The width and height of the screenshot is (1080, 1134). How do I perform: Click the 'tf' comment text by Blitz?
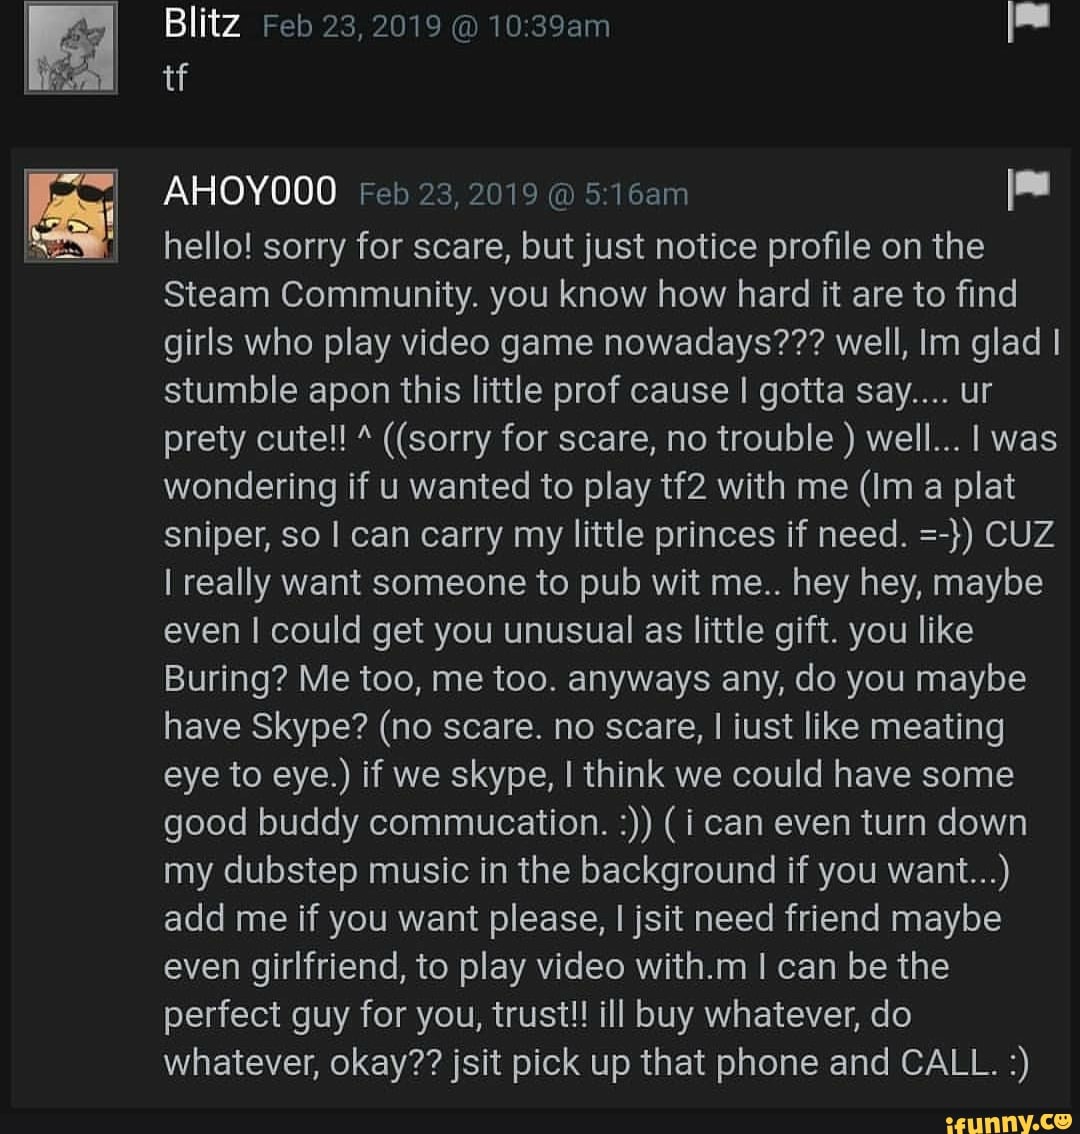pos(175,78)
